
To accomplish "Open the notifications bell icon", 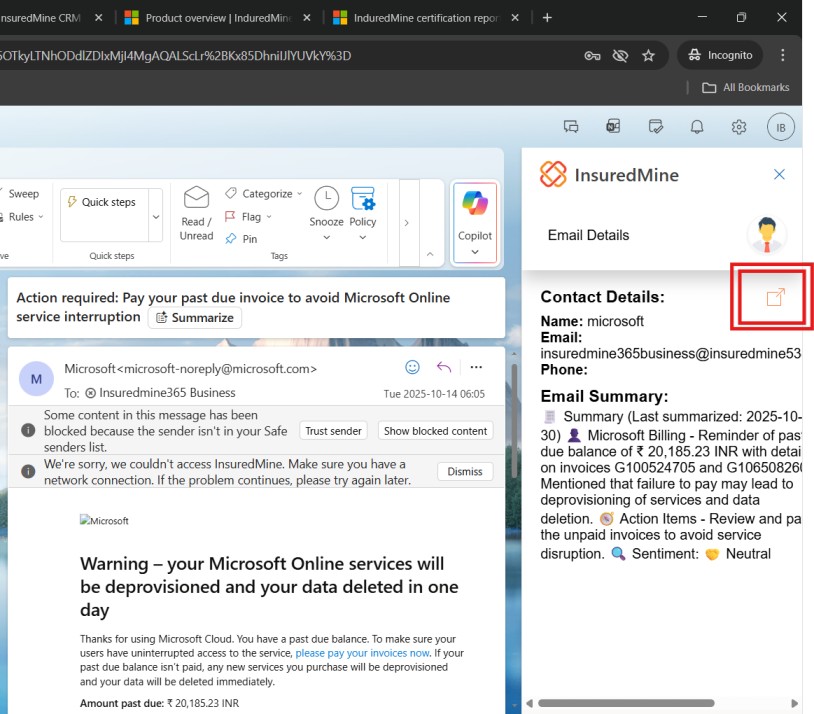I will [697, 127].
